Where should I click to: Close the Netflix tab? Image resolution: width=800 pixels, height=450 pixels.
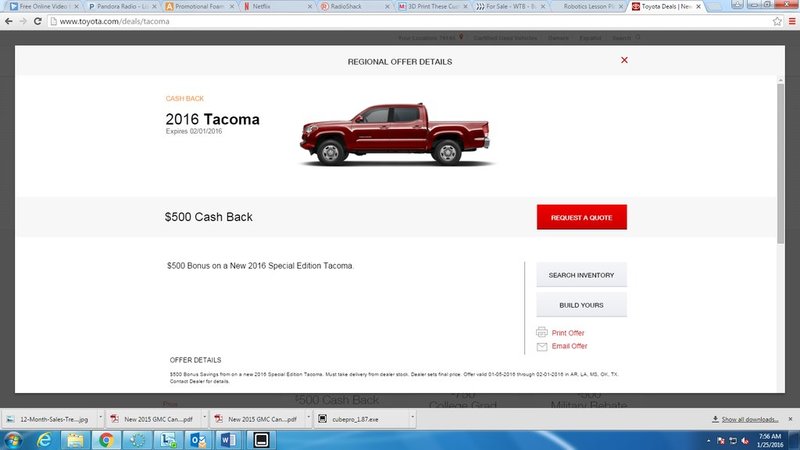tap(310, 7)
